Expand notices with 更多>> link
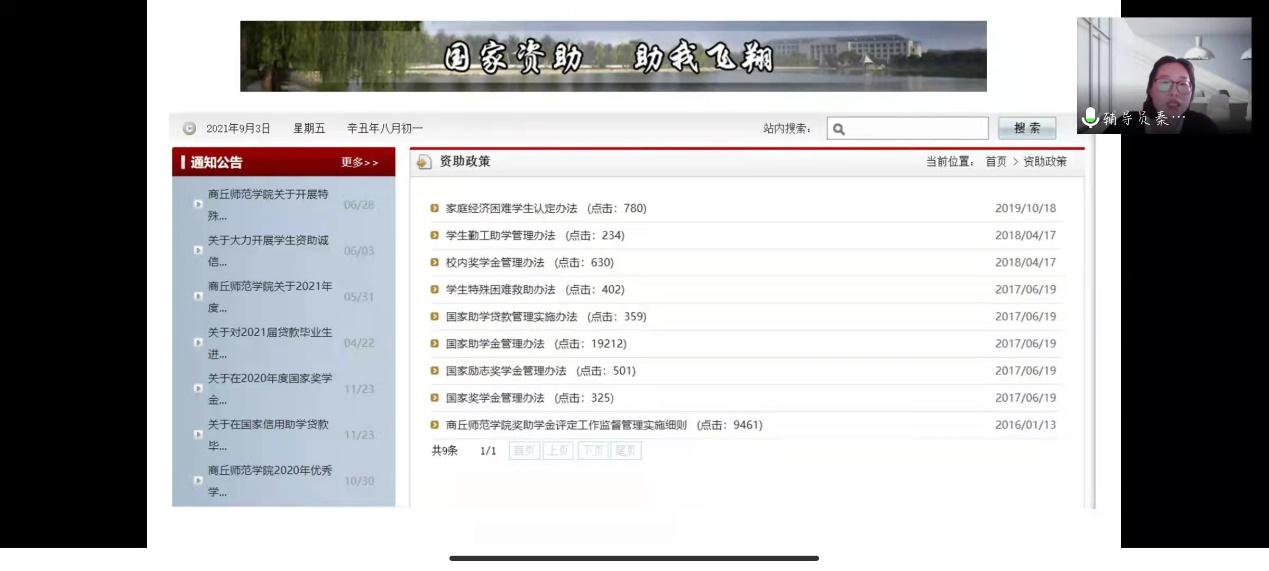 click(360, 163)
